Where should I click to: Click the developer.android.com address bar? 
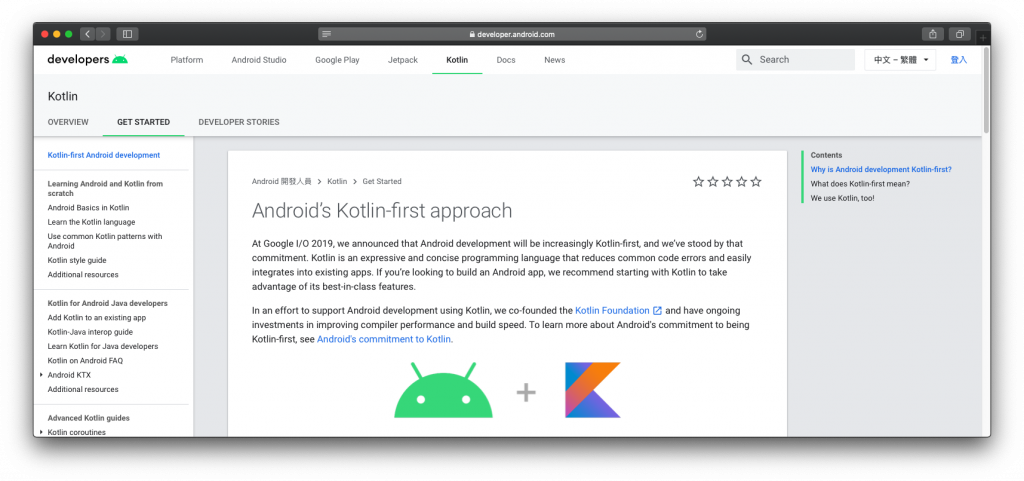point(512,34)
